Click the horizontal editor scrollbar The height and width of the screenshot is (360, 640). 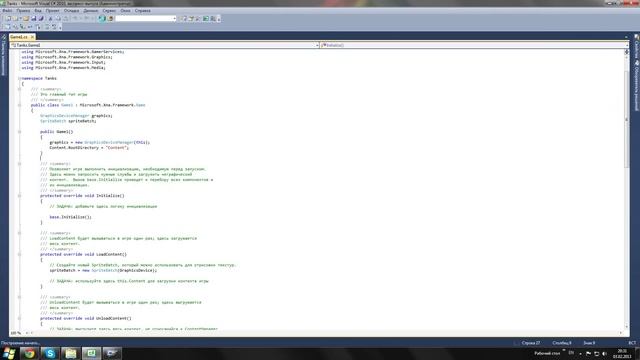click(327, 333)
